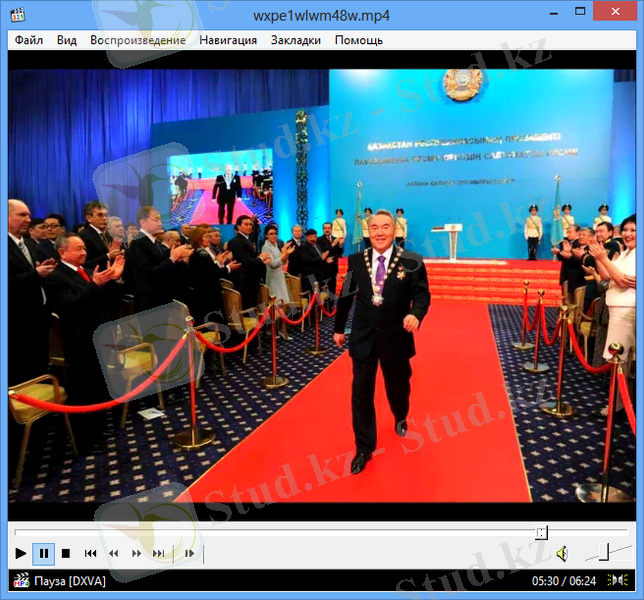
Task: Open the Файл menu
Action: (29, 40)
